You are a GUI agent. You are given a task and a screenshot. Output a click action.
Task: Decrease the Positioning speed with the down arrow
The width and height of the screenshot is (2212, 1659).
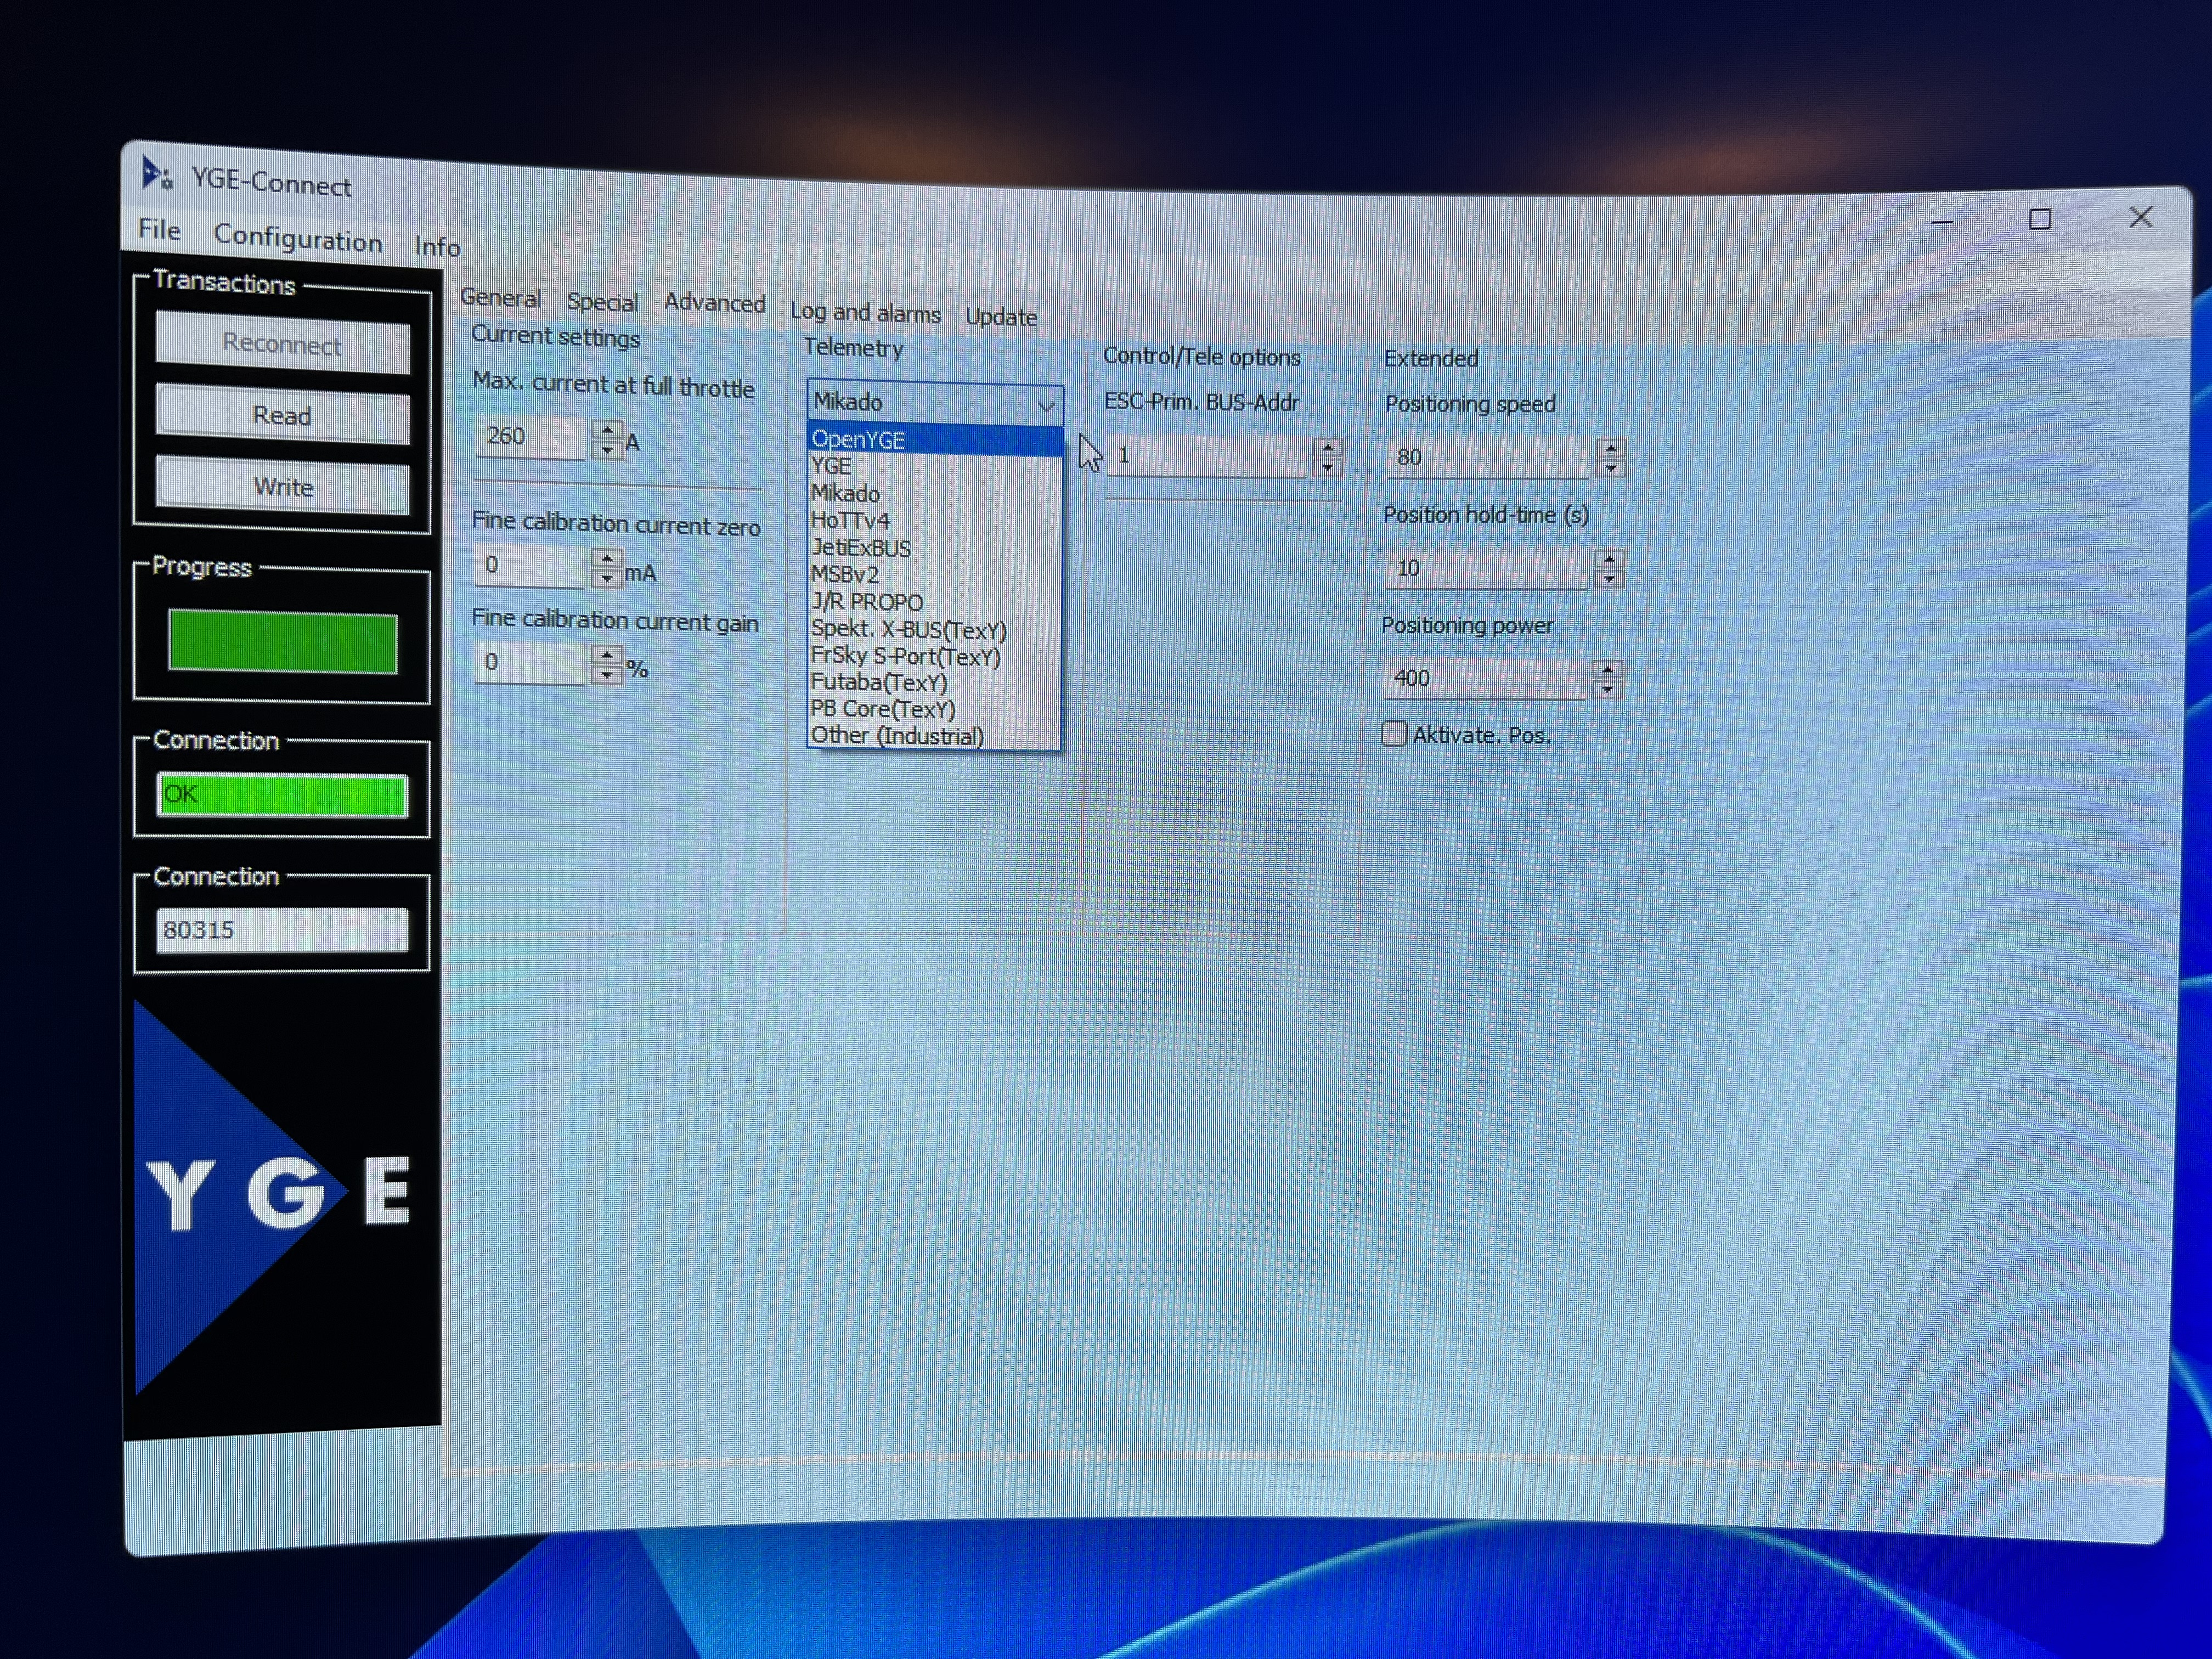point(1610,468)
